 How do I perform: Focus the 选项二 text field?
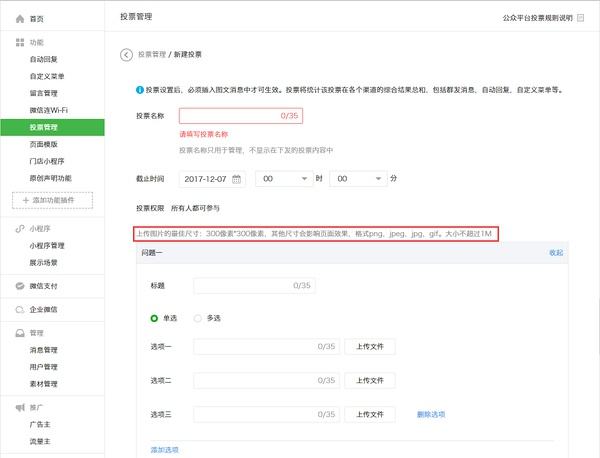(267, 380)
